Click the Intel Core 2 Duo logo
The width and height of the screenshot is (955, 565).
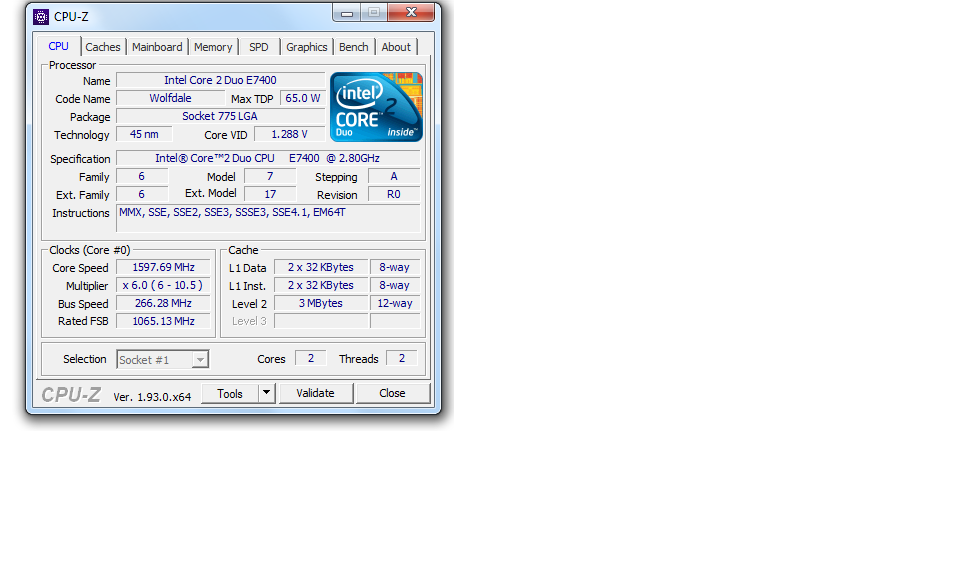376,107
